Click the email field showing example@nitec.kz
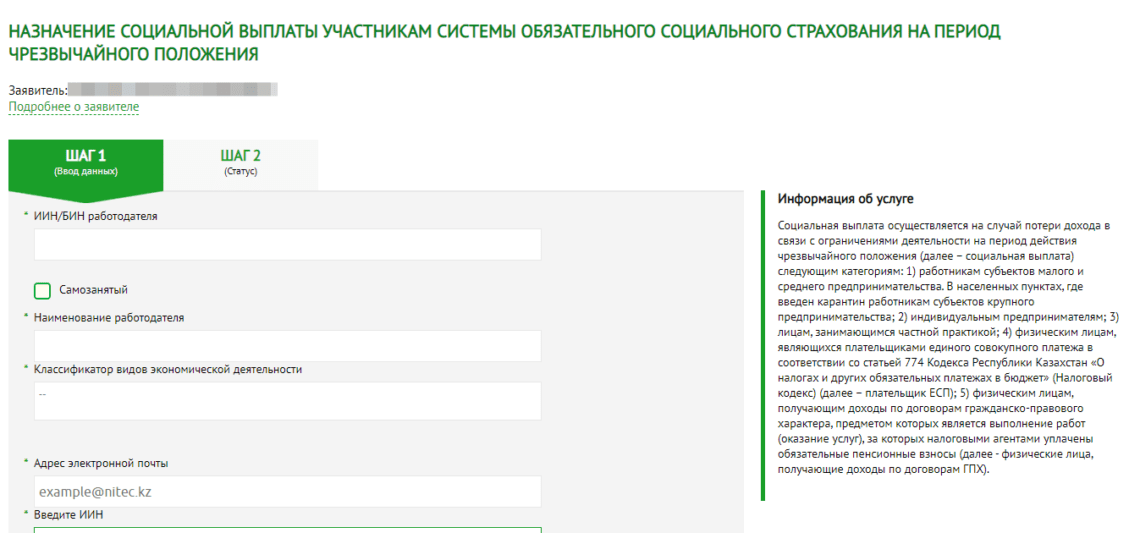The height and width of the screenshot is (533, 1140). (x=287, y=491)
